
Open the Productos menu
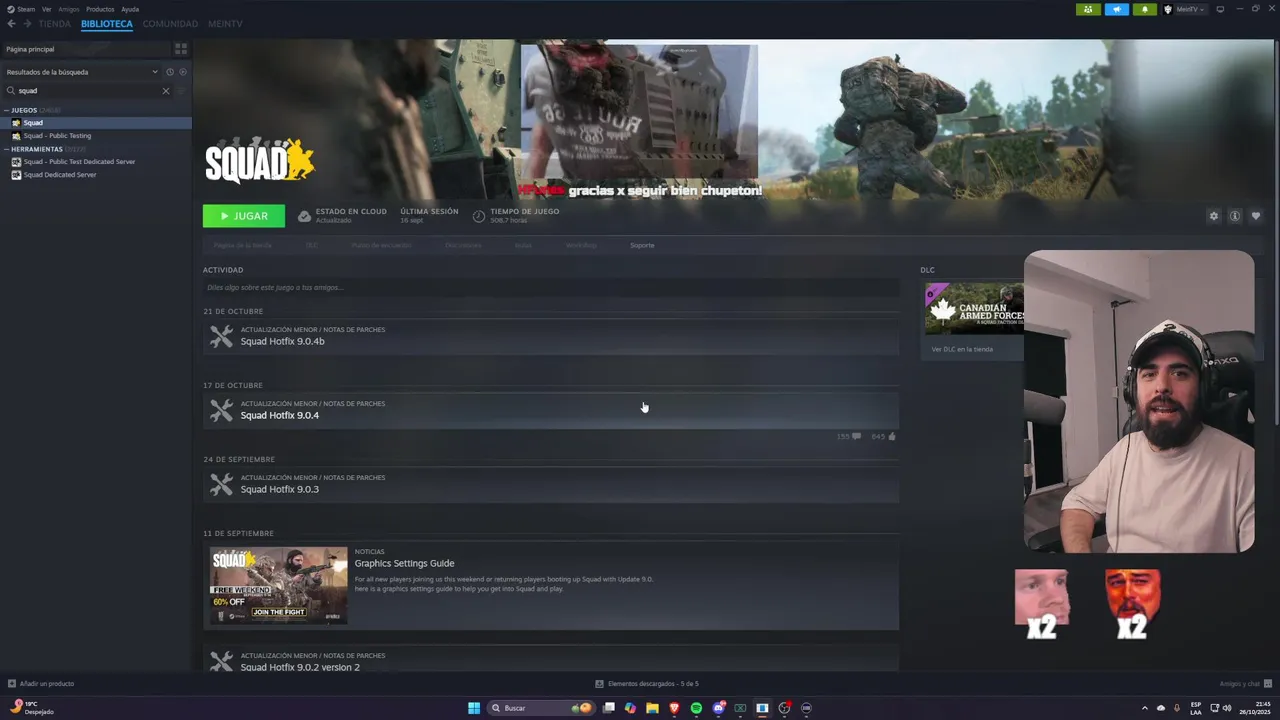coord(100,9)
